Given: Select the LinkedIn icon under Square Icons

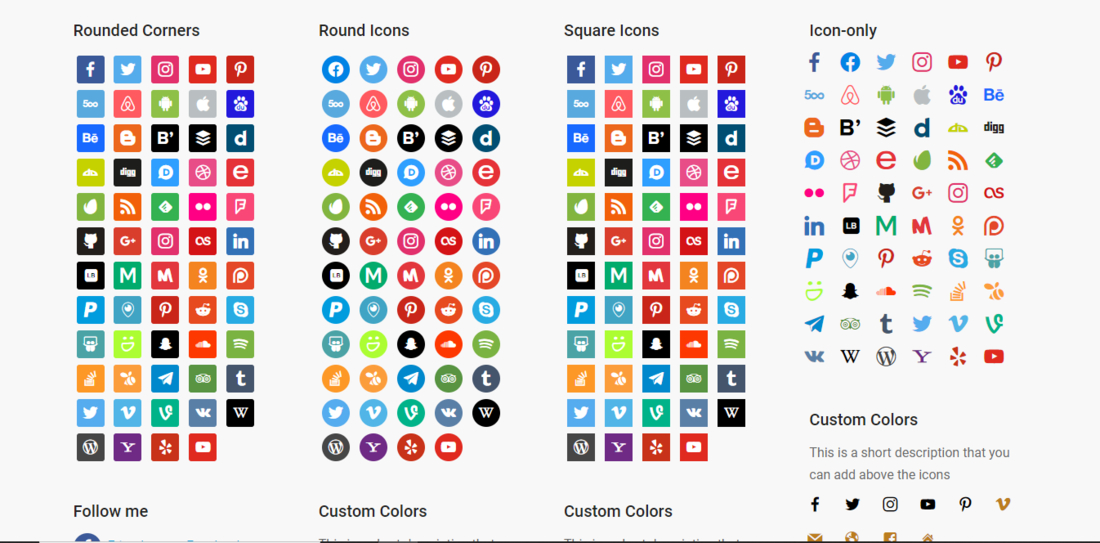Looking at the screenshot, I should [x=731, y=241].
